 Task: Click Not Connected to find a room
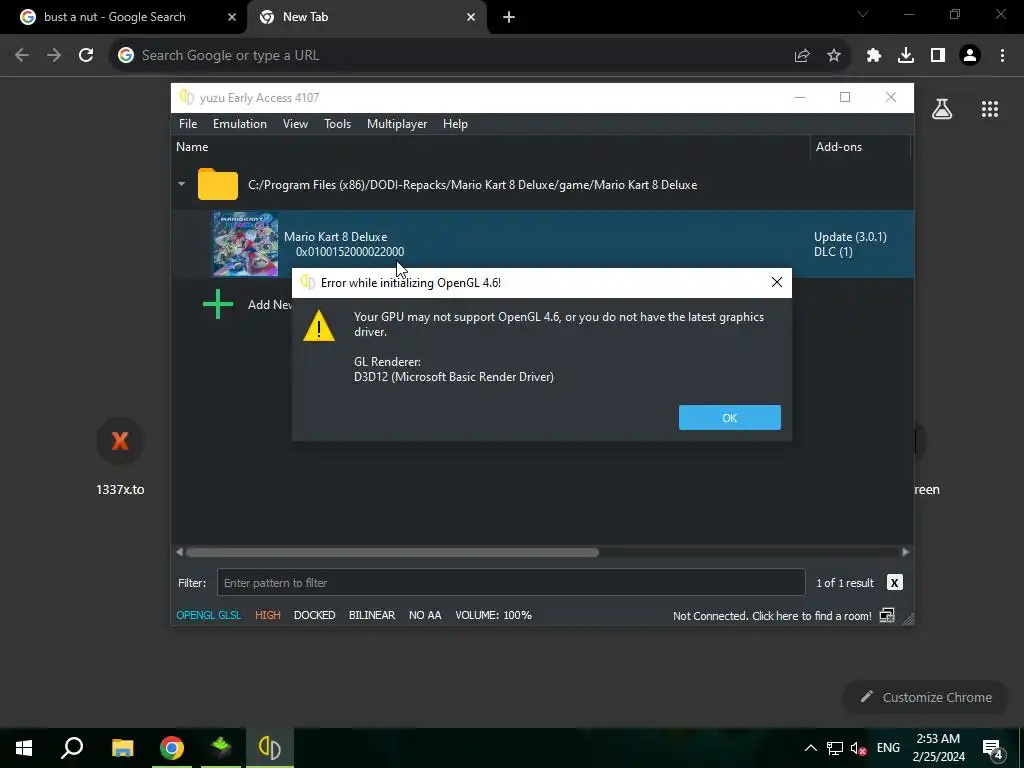point(772,616)
